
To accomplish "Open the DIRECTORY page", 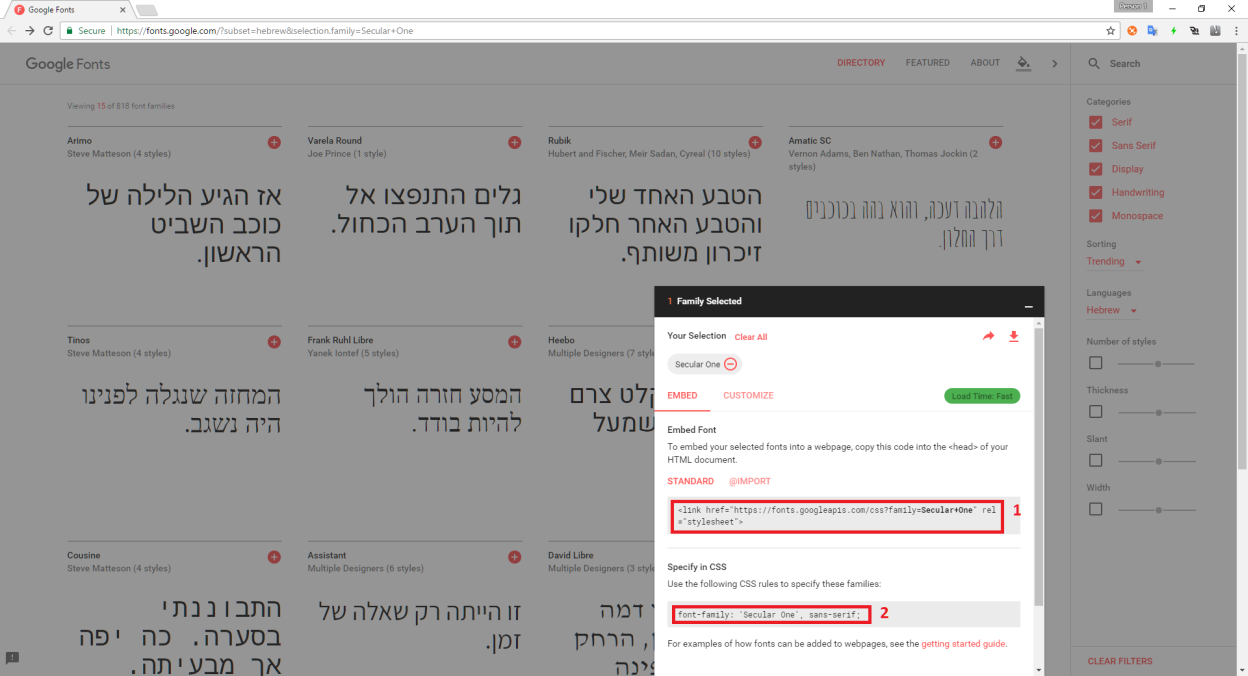I will coord(861,63).
